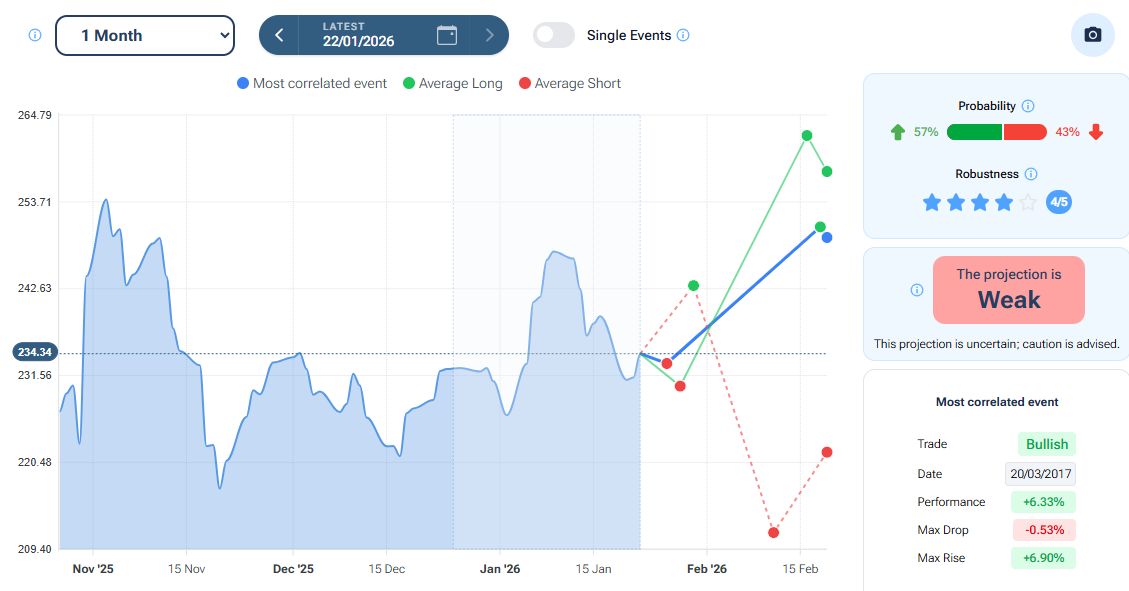Screen dimensions: 1129x591
Task: Click the 234.34 current price marker
Action: tap(36, 352)
